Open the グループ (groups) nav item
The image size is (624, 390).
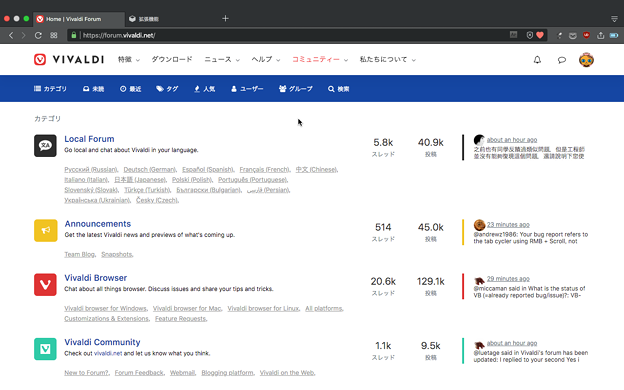[296, 89]
